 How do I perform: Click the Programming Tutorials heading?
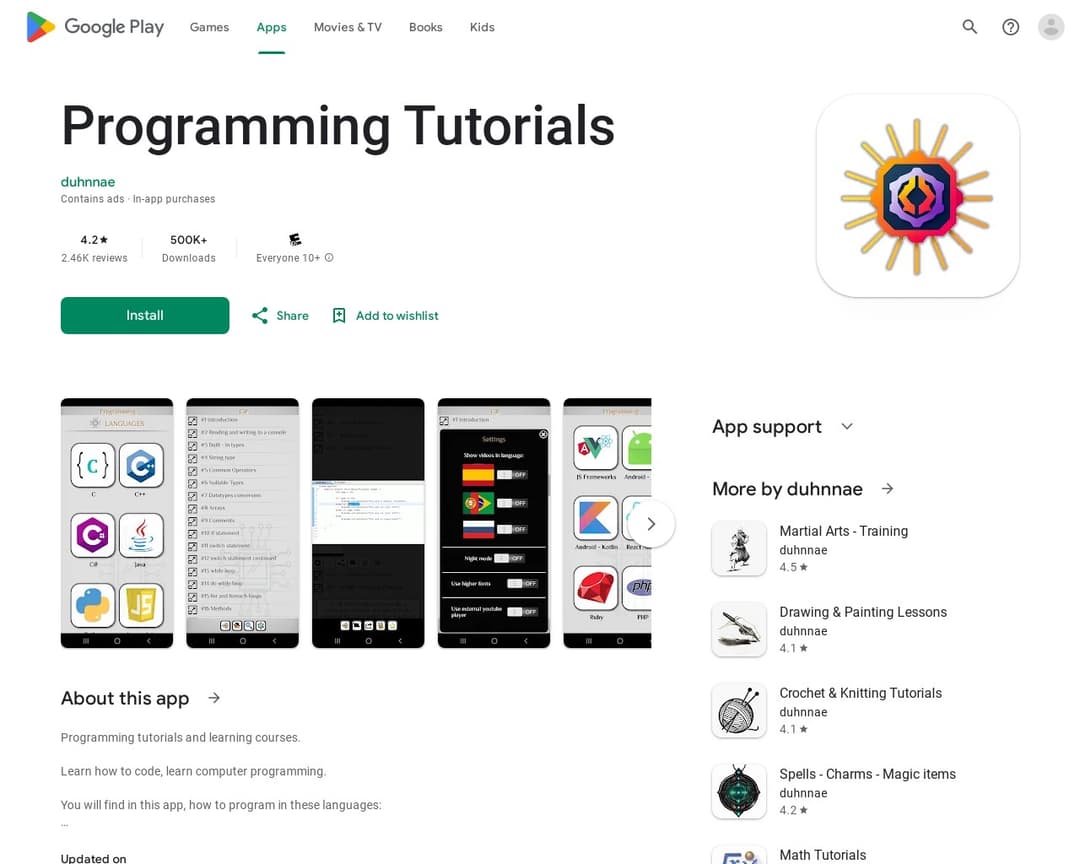click(x=338, y=126)
